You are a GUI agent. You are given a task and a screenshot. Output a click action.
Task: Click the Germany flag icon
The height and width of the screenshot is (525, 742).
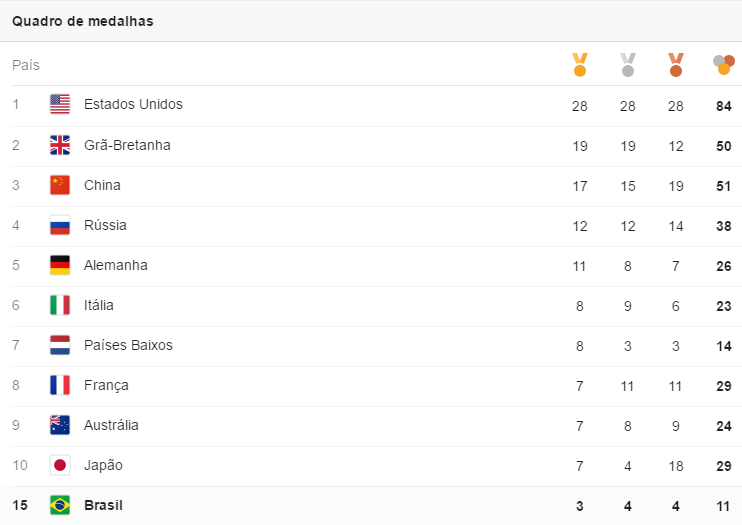(60, 265)
